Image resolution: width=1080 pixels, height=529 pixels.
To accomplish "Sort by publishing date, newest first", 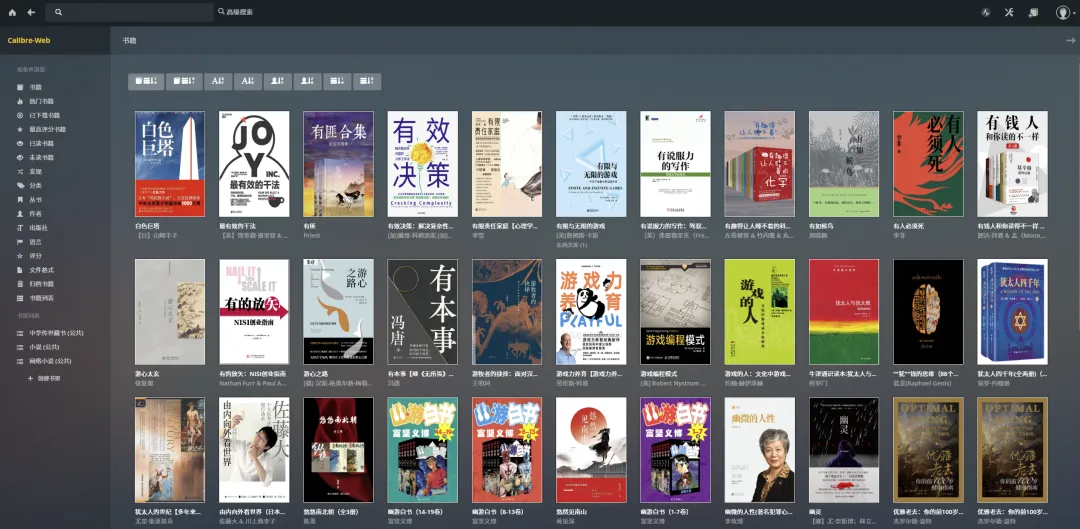I will (x=338, y=81).
